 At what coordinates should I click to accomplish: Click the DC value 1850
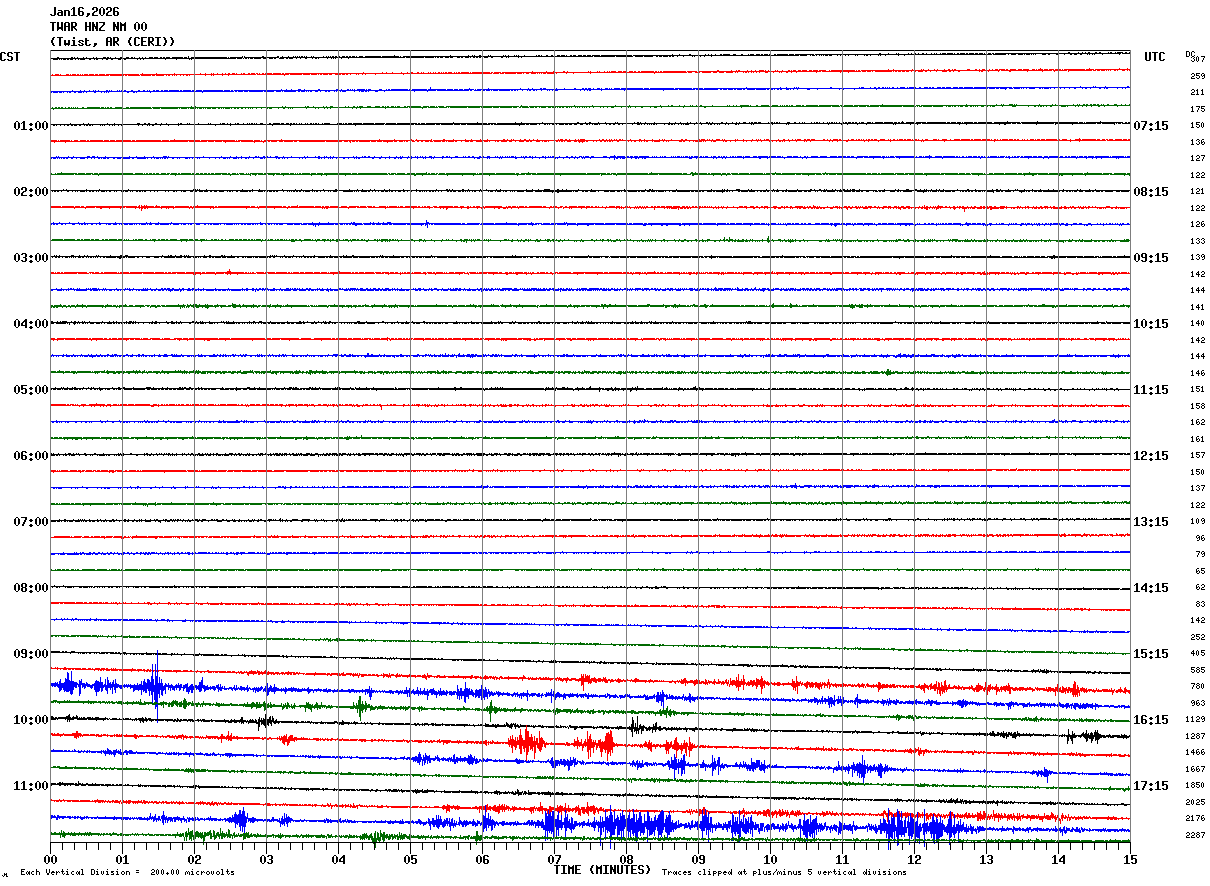click(x=1195, y=785)
